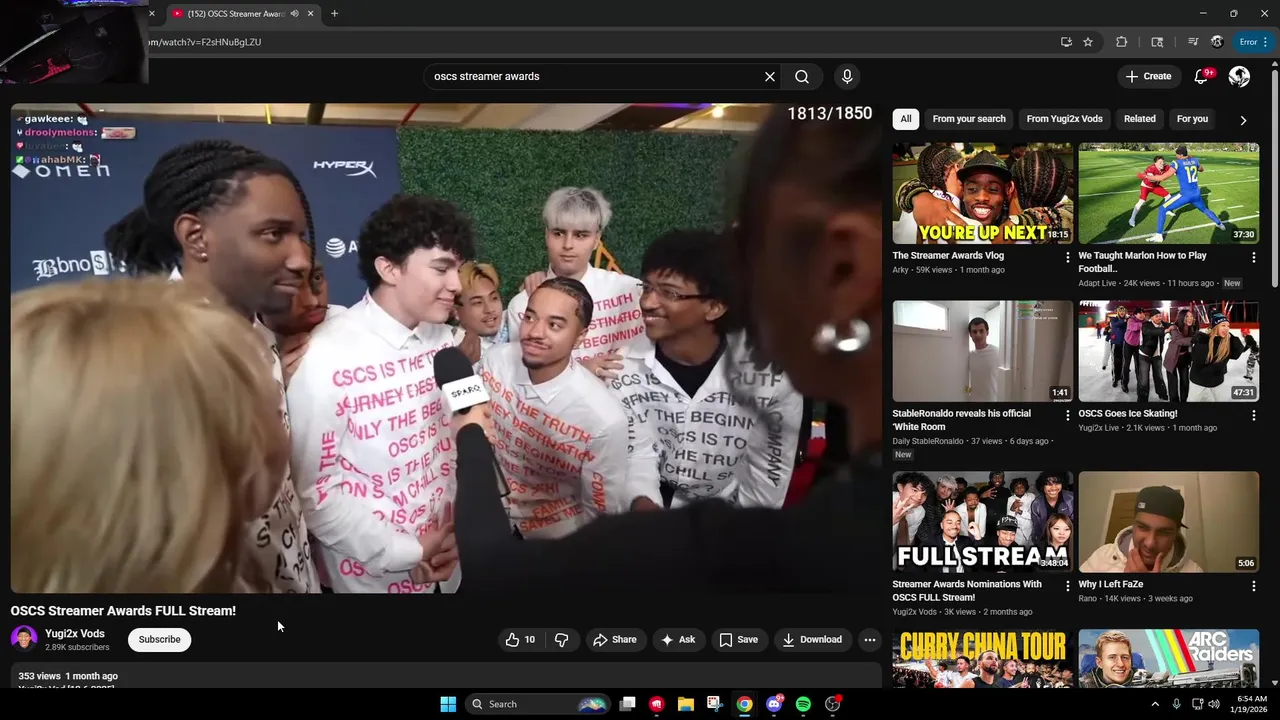Click the title Why I Left FaZe
The height and width of the screenshot is (720, 1280).
(1111, 584)
